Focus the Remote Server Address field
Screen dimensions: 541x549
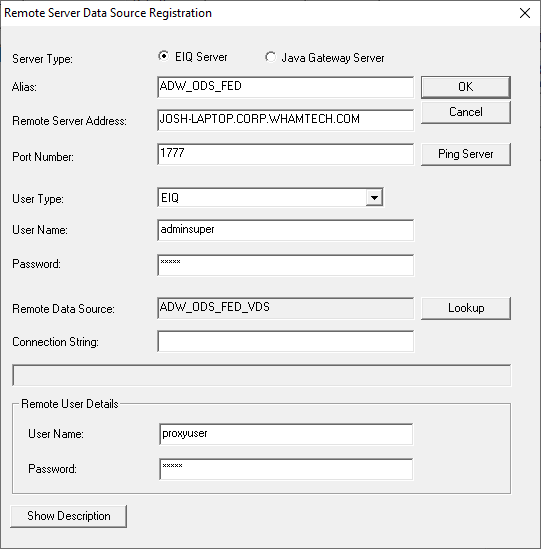pyautogui.click(x=285, y=120)
